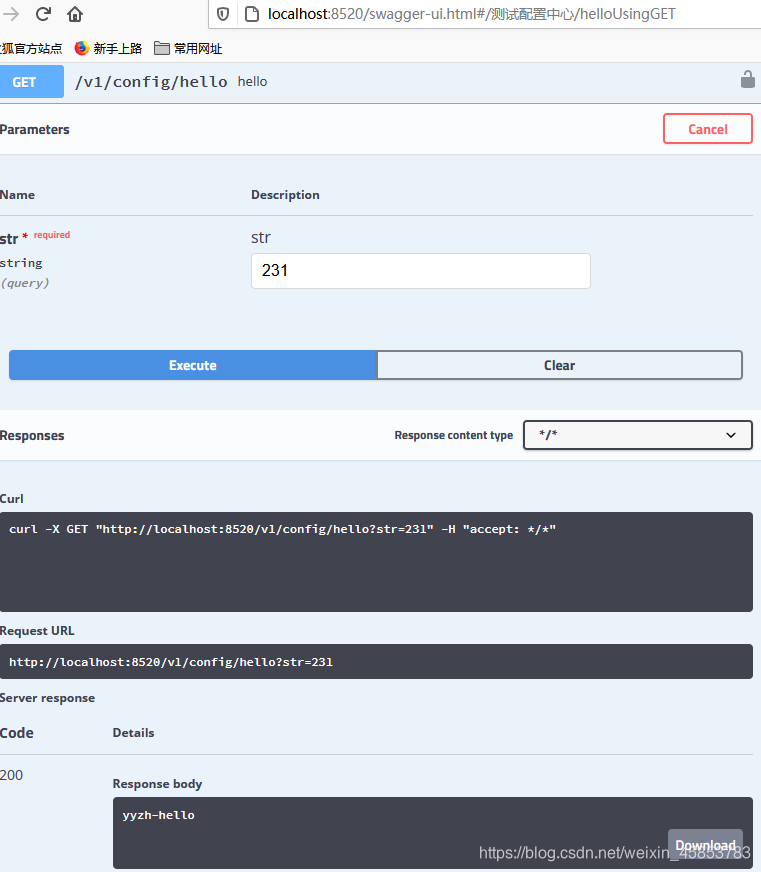Click the 200 response code
The height and width of the screenshot is (872, 761).
11,775
